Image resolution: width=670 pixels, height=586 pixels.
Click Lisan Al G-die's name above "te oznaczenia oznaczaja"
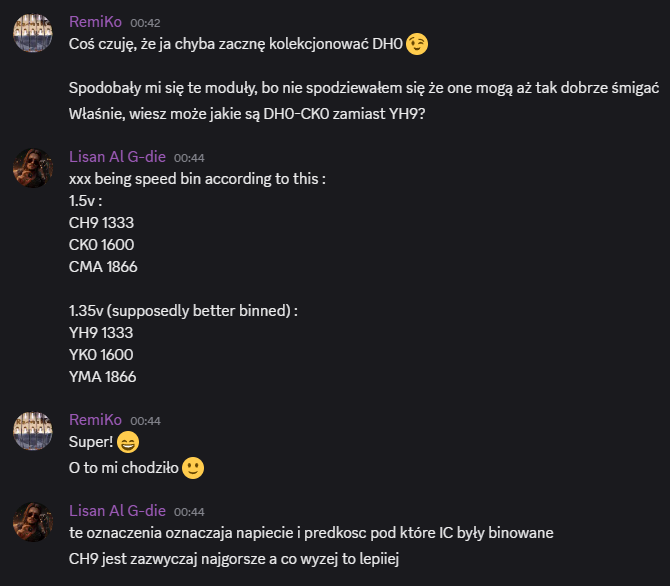(117, 510)
